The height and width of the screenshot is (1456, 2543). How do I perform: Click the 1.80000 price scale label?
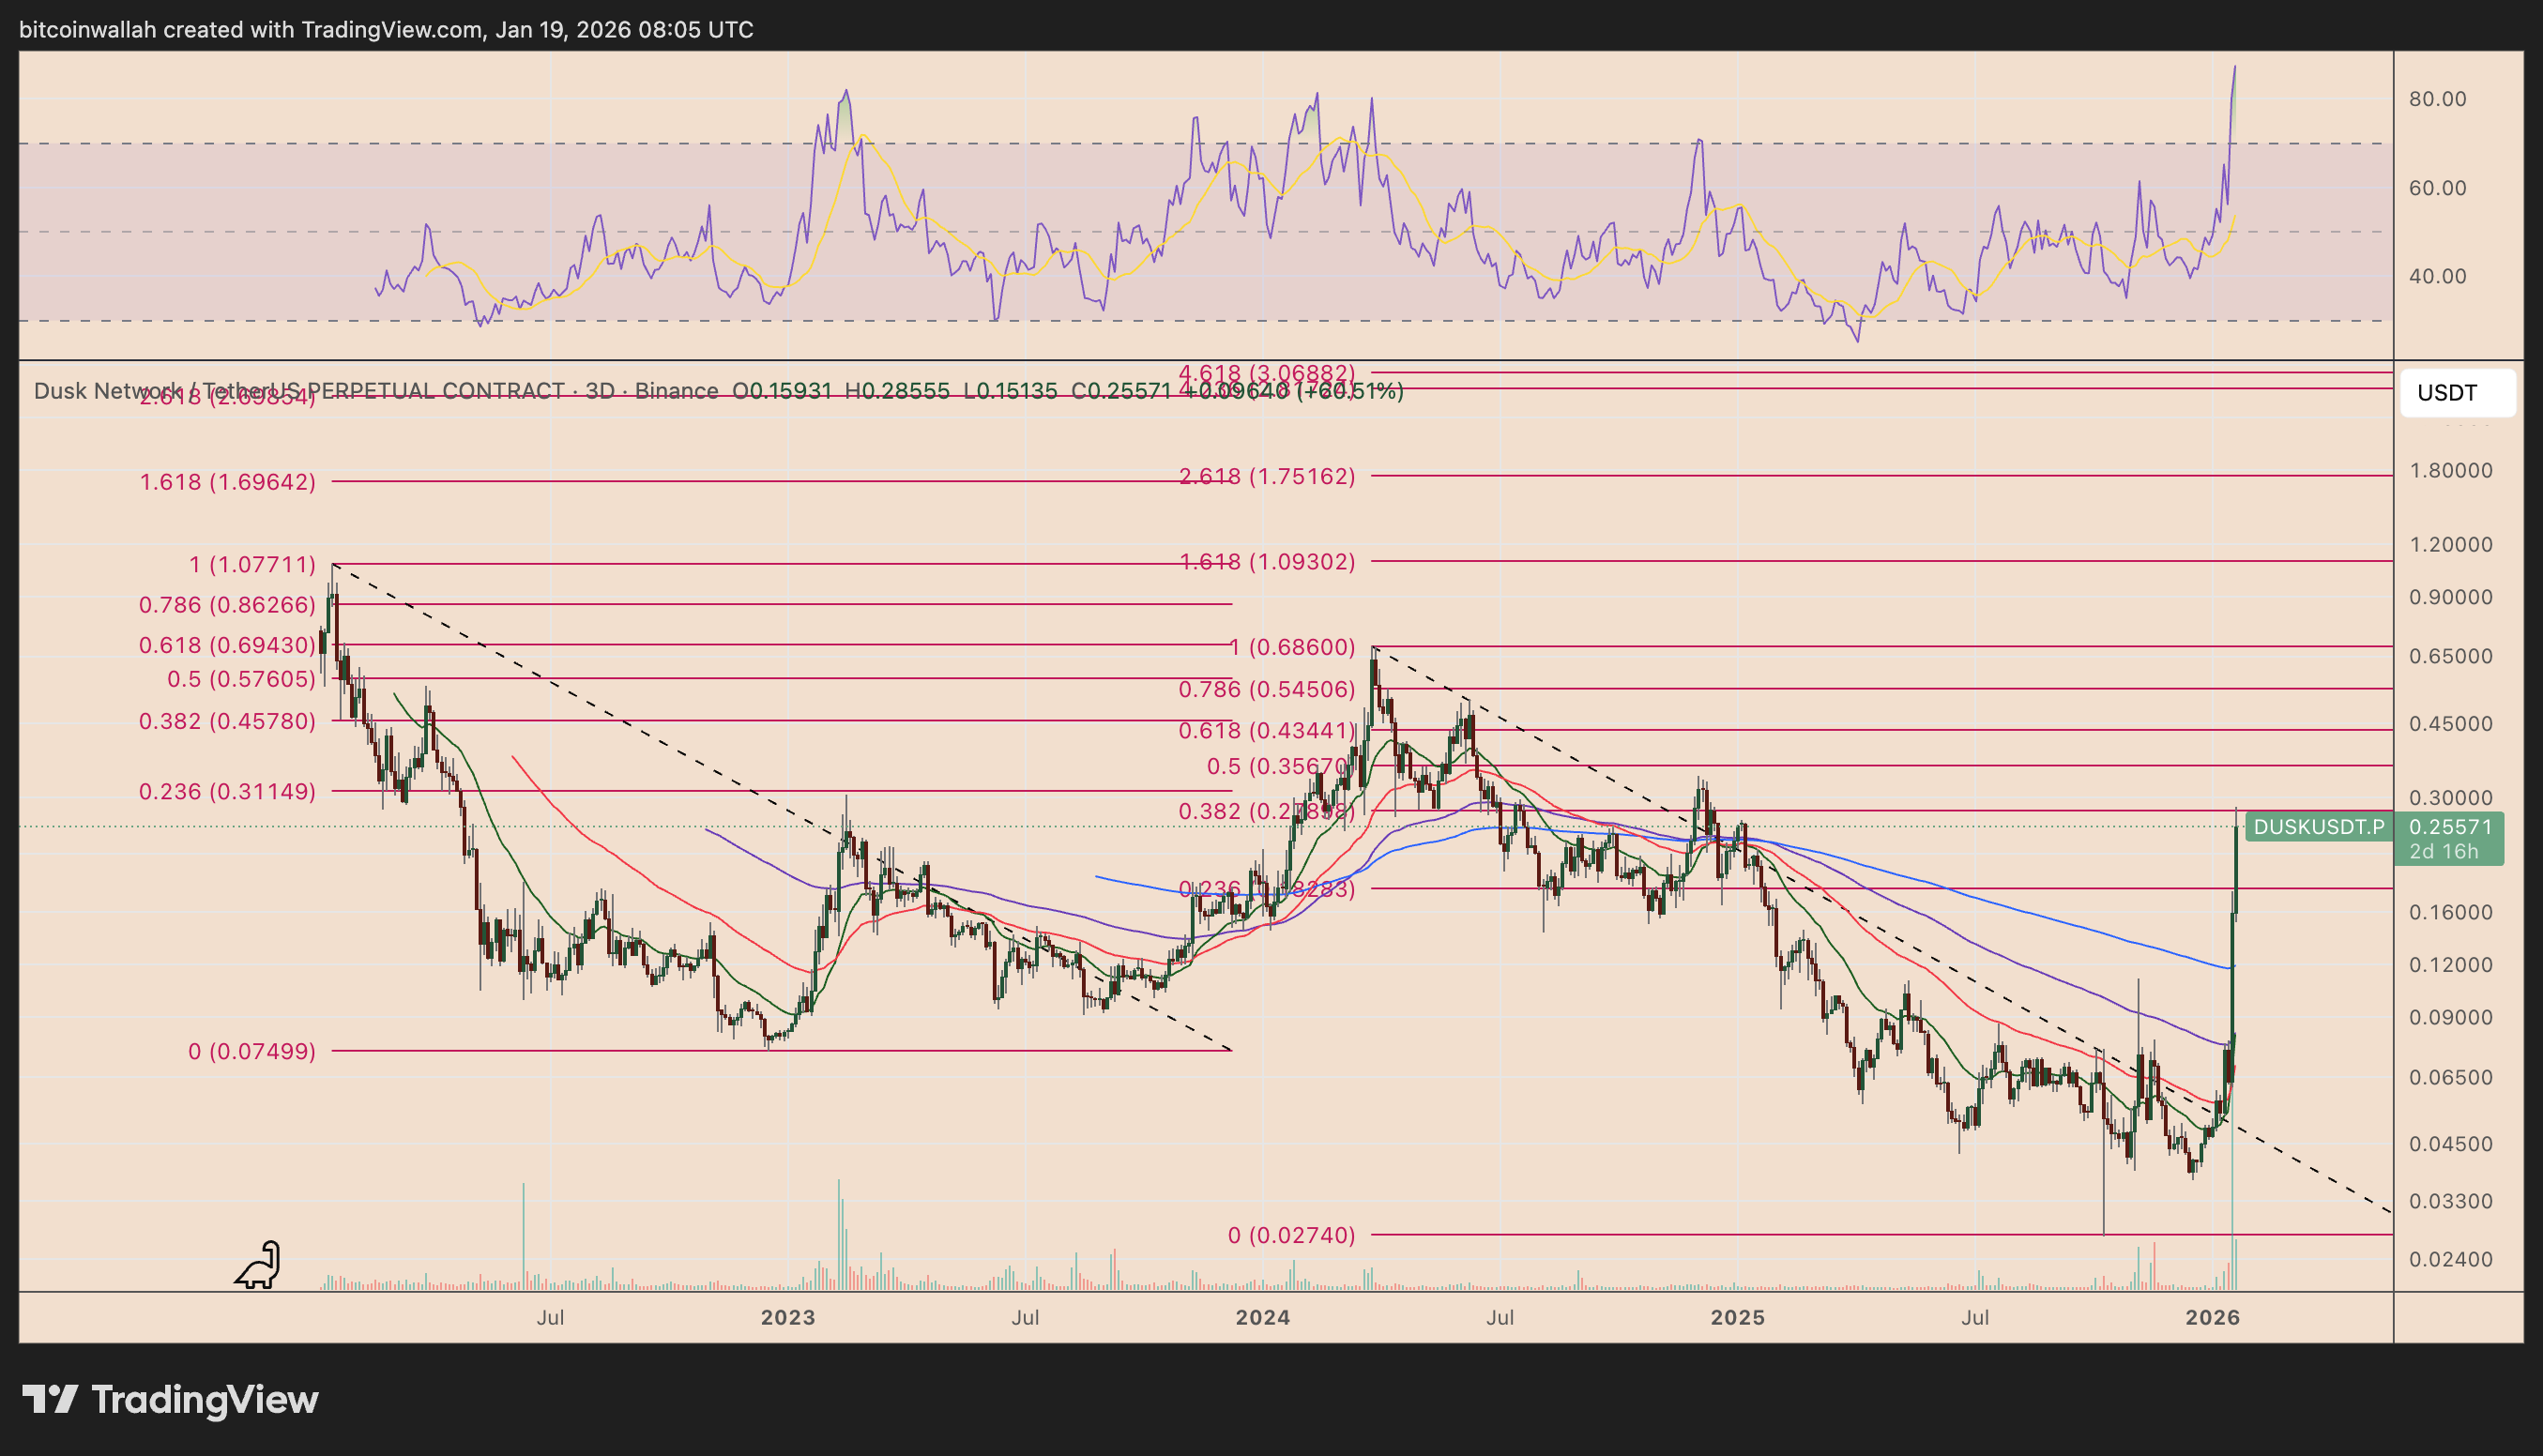tap(2450, 470)
